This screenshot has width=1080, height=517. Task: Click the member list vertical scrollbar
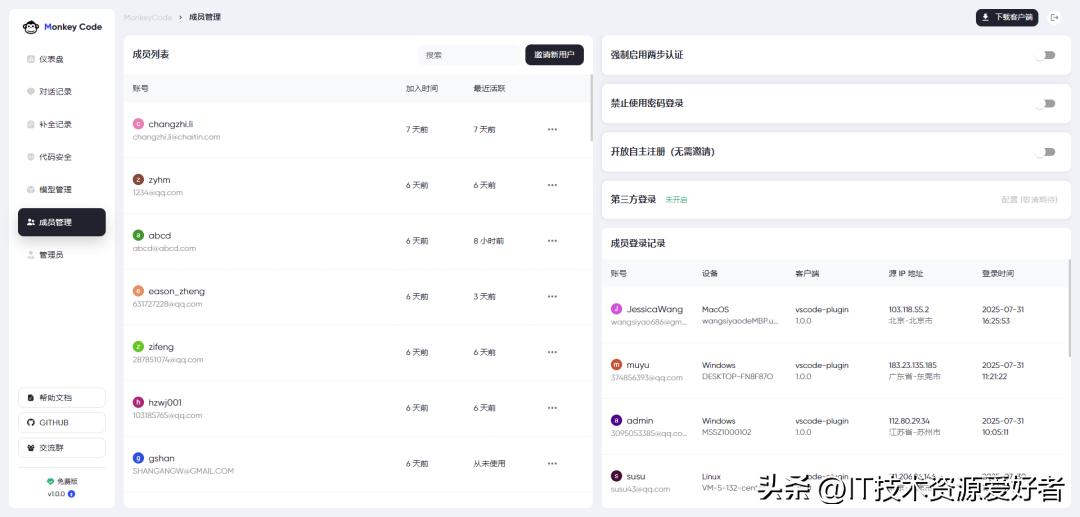[x=591, y=108]
